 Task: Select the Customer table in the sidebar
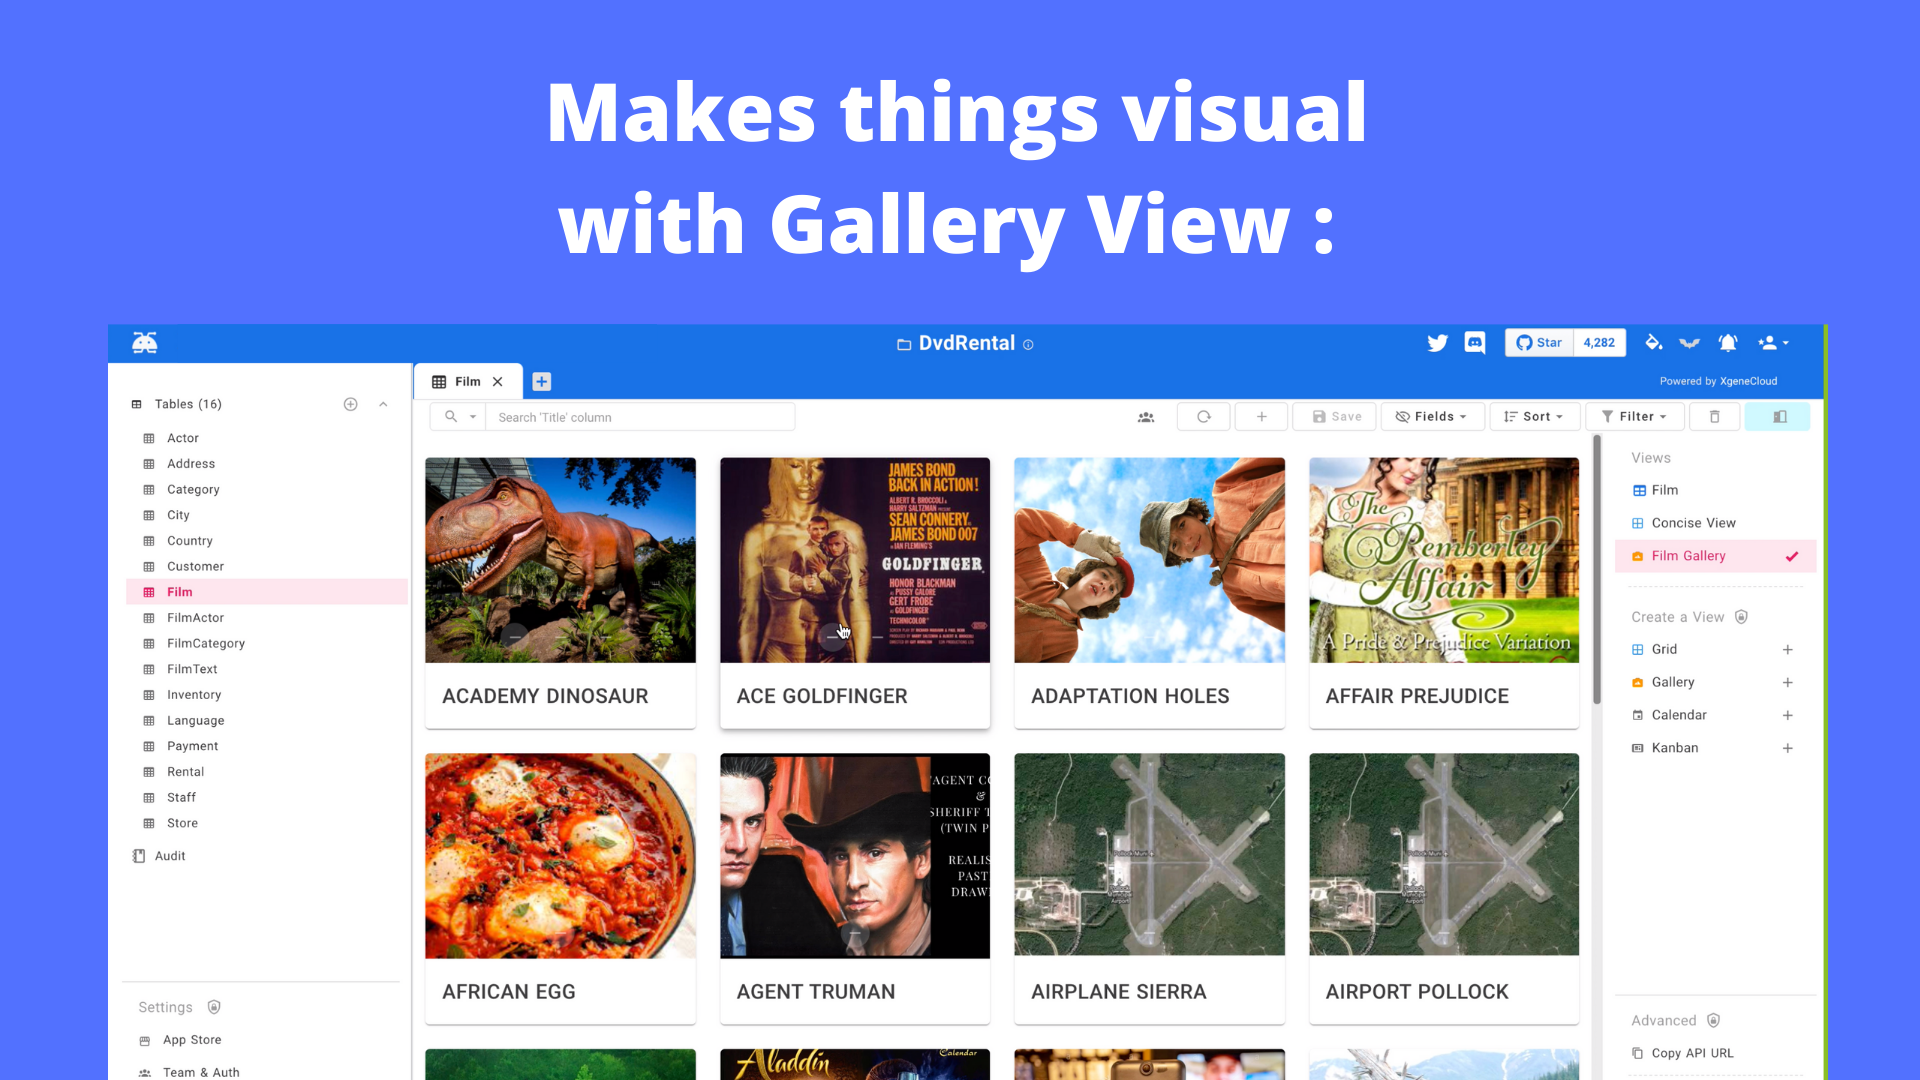click(195, 566)
